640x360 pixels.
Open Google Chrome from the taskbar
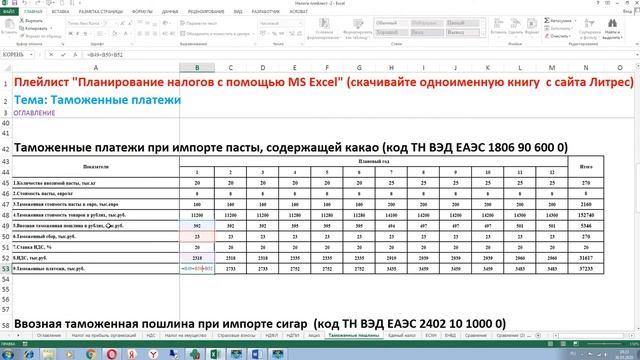[x=91, y=354]
